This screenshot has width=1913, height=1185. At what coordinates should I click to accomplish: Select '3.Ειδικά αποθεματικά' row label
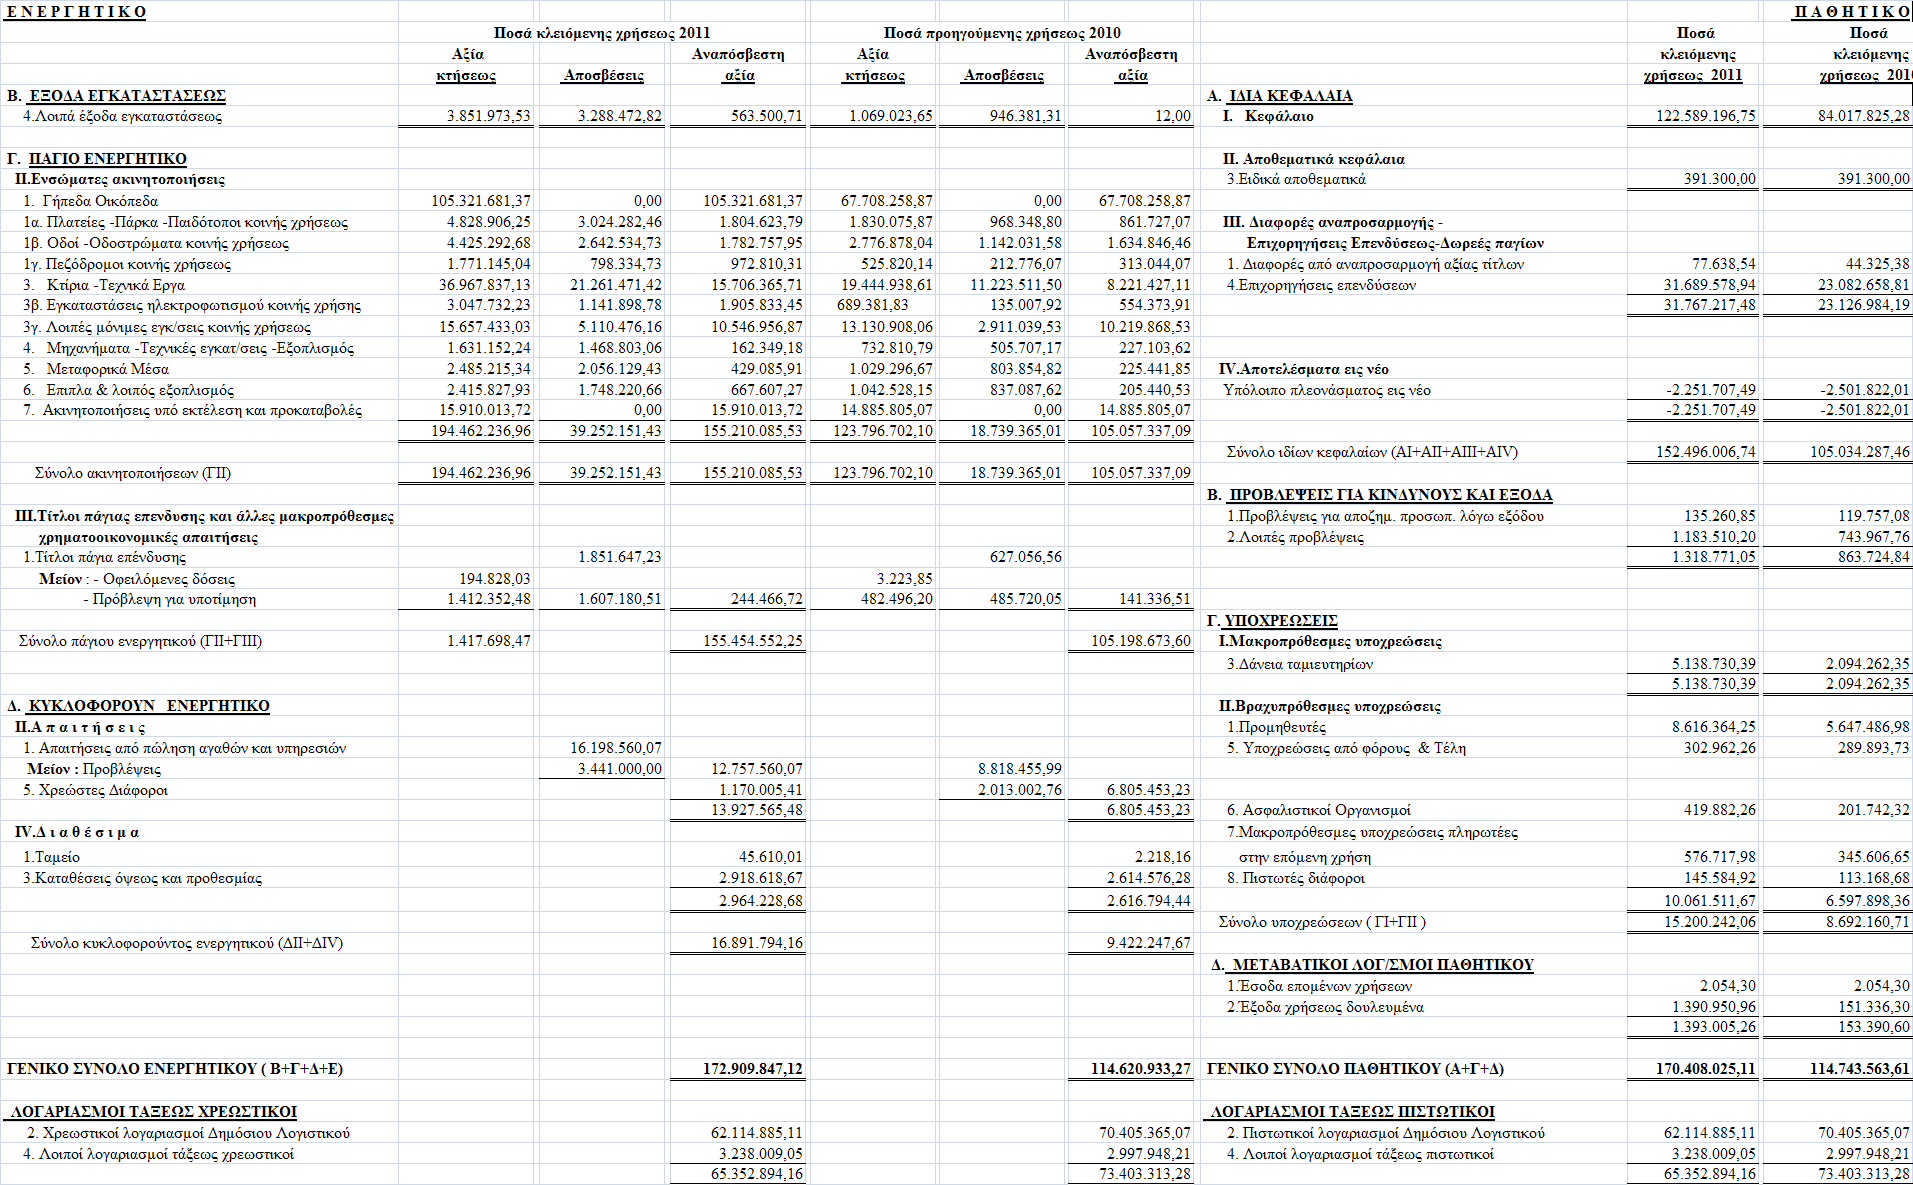(1296, 179)
